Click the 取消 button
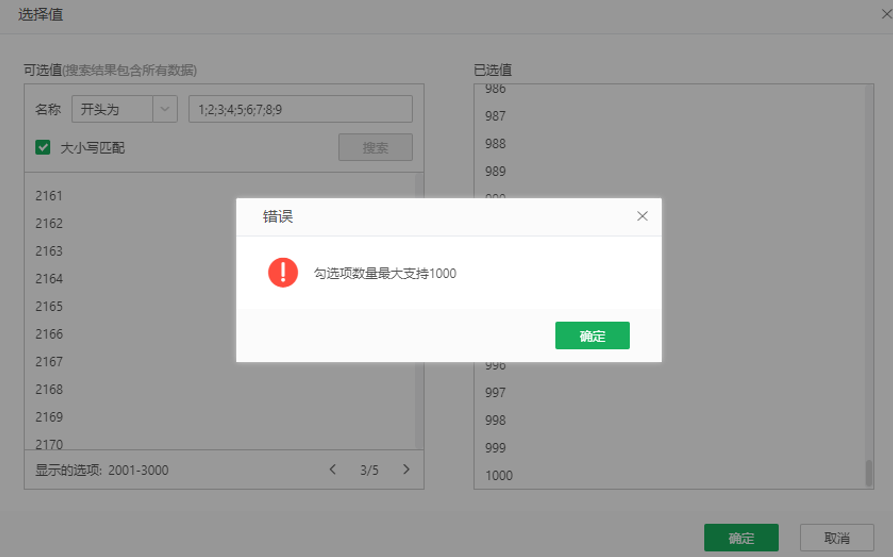Viewport: 893px width, 557px height. [837, 538]
